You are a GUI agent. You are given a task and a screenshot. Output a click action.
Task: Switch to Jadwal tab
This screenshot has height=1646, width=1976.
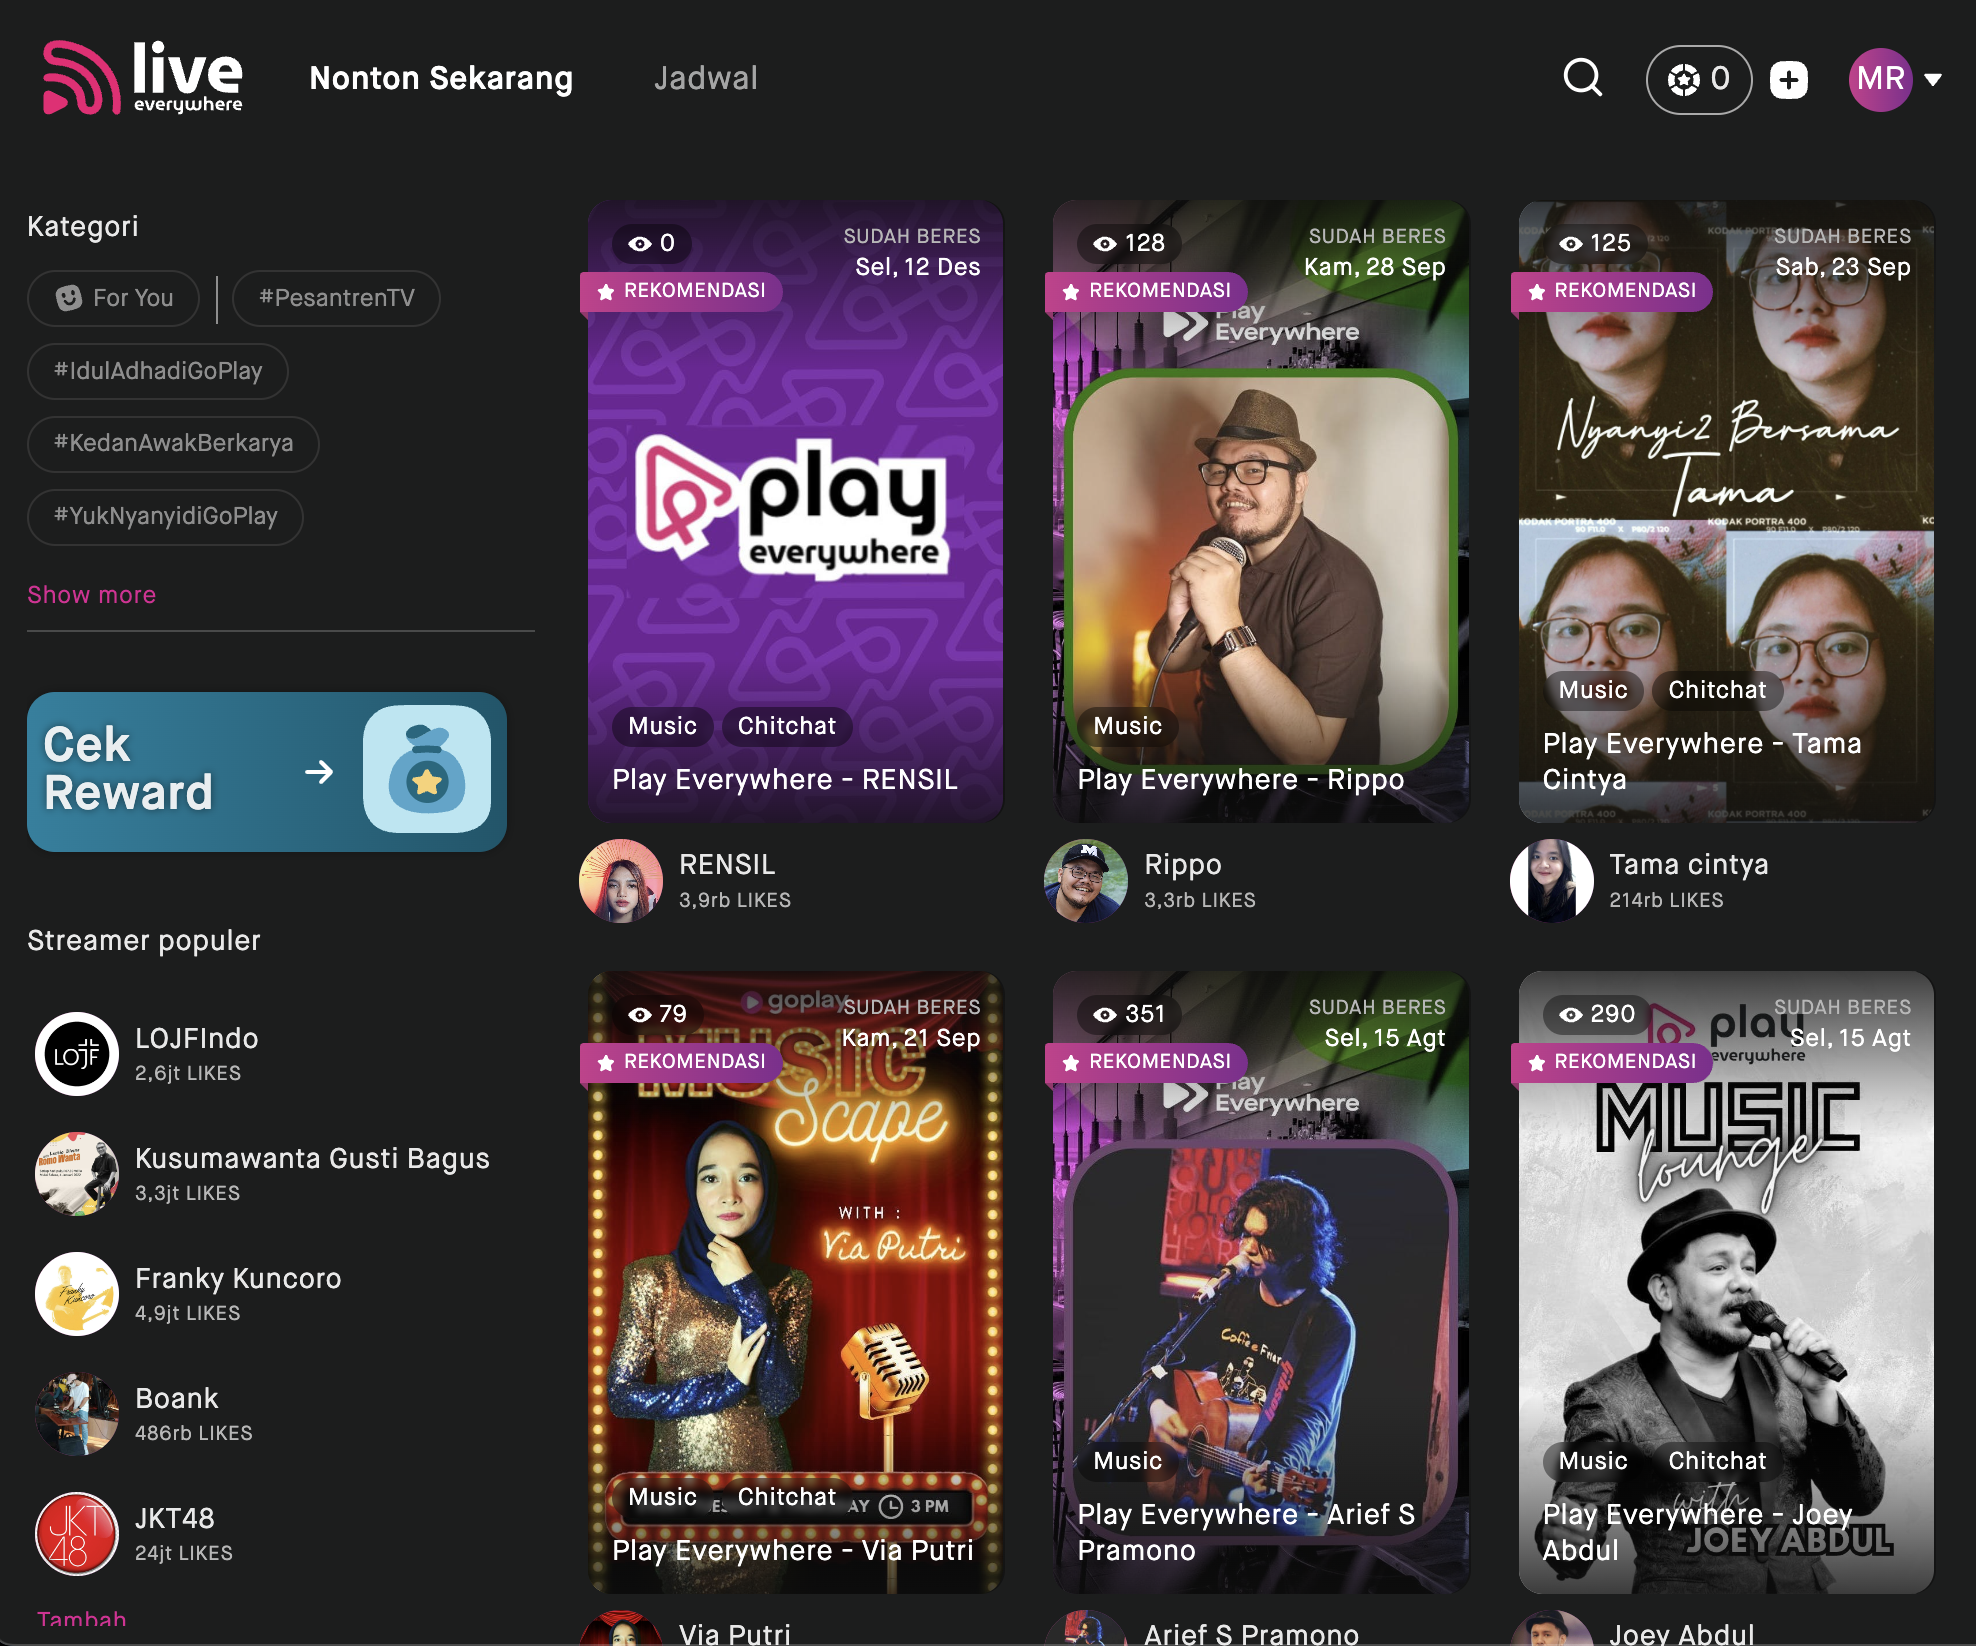[x=706, y=78]
